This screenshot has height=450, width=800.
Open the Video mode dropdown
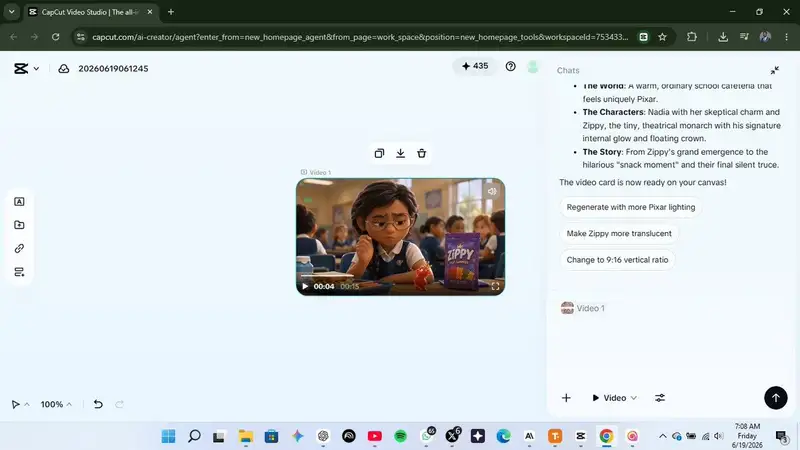pos(614,398)
